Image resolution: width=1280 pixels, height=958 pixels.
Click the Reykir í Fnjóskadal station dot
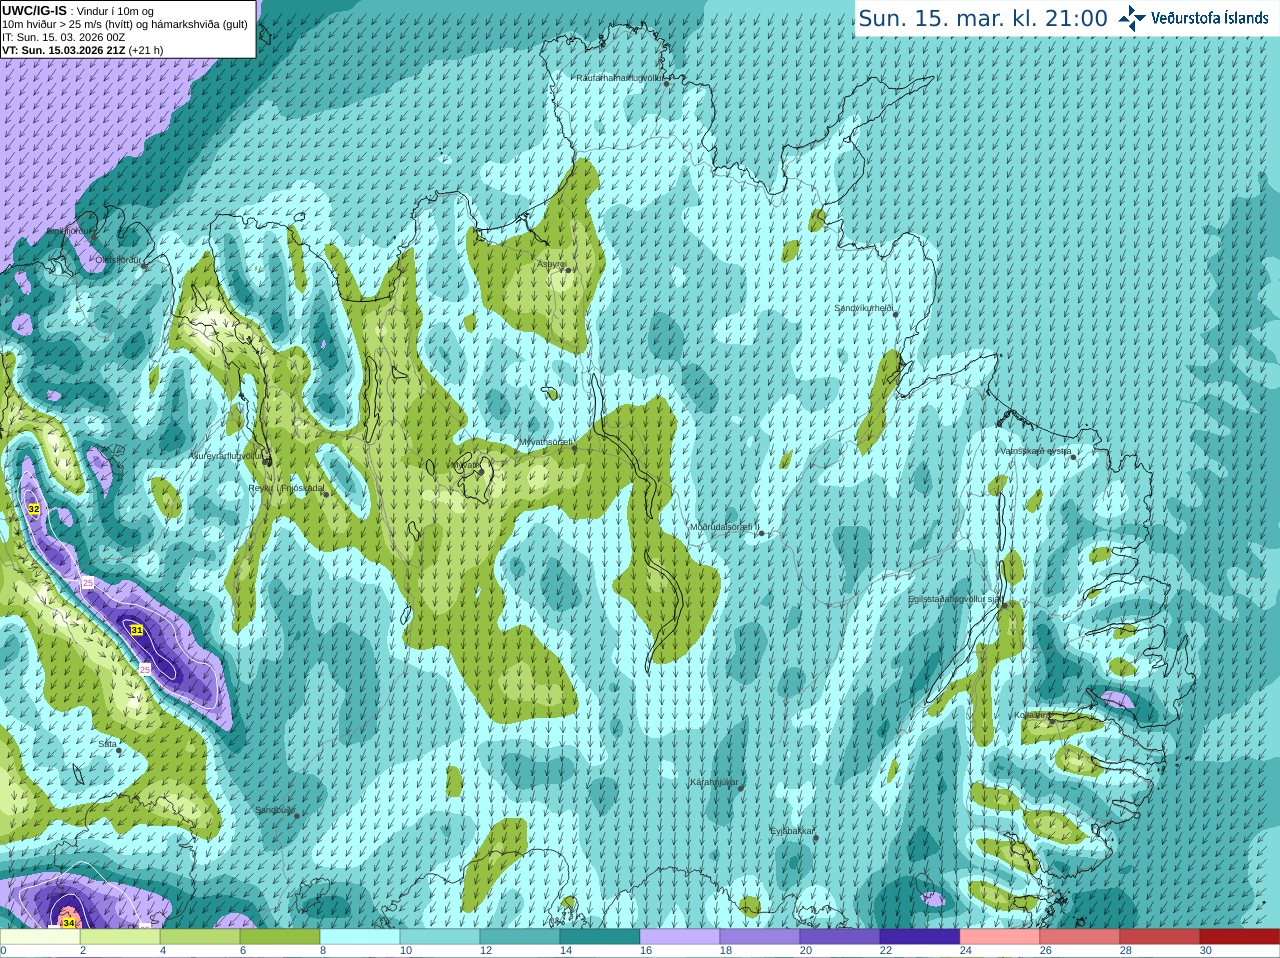pos(326,494)
